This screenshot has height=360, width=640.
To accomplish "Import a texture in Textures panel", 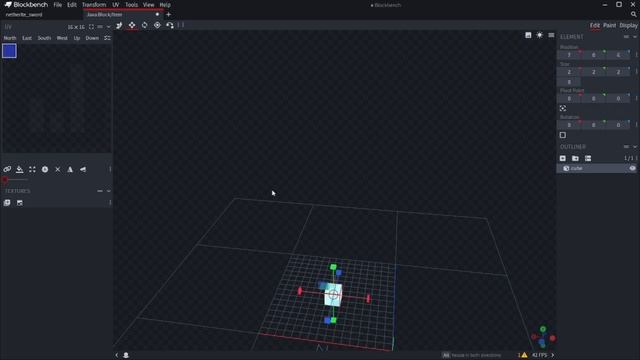I will coord(7,203).
